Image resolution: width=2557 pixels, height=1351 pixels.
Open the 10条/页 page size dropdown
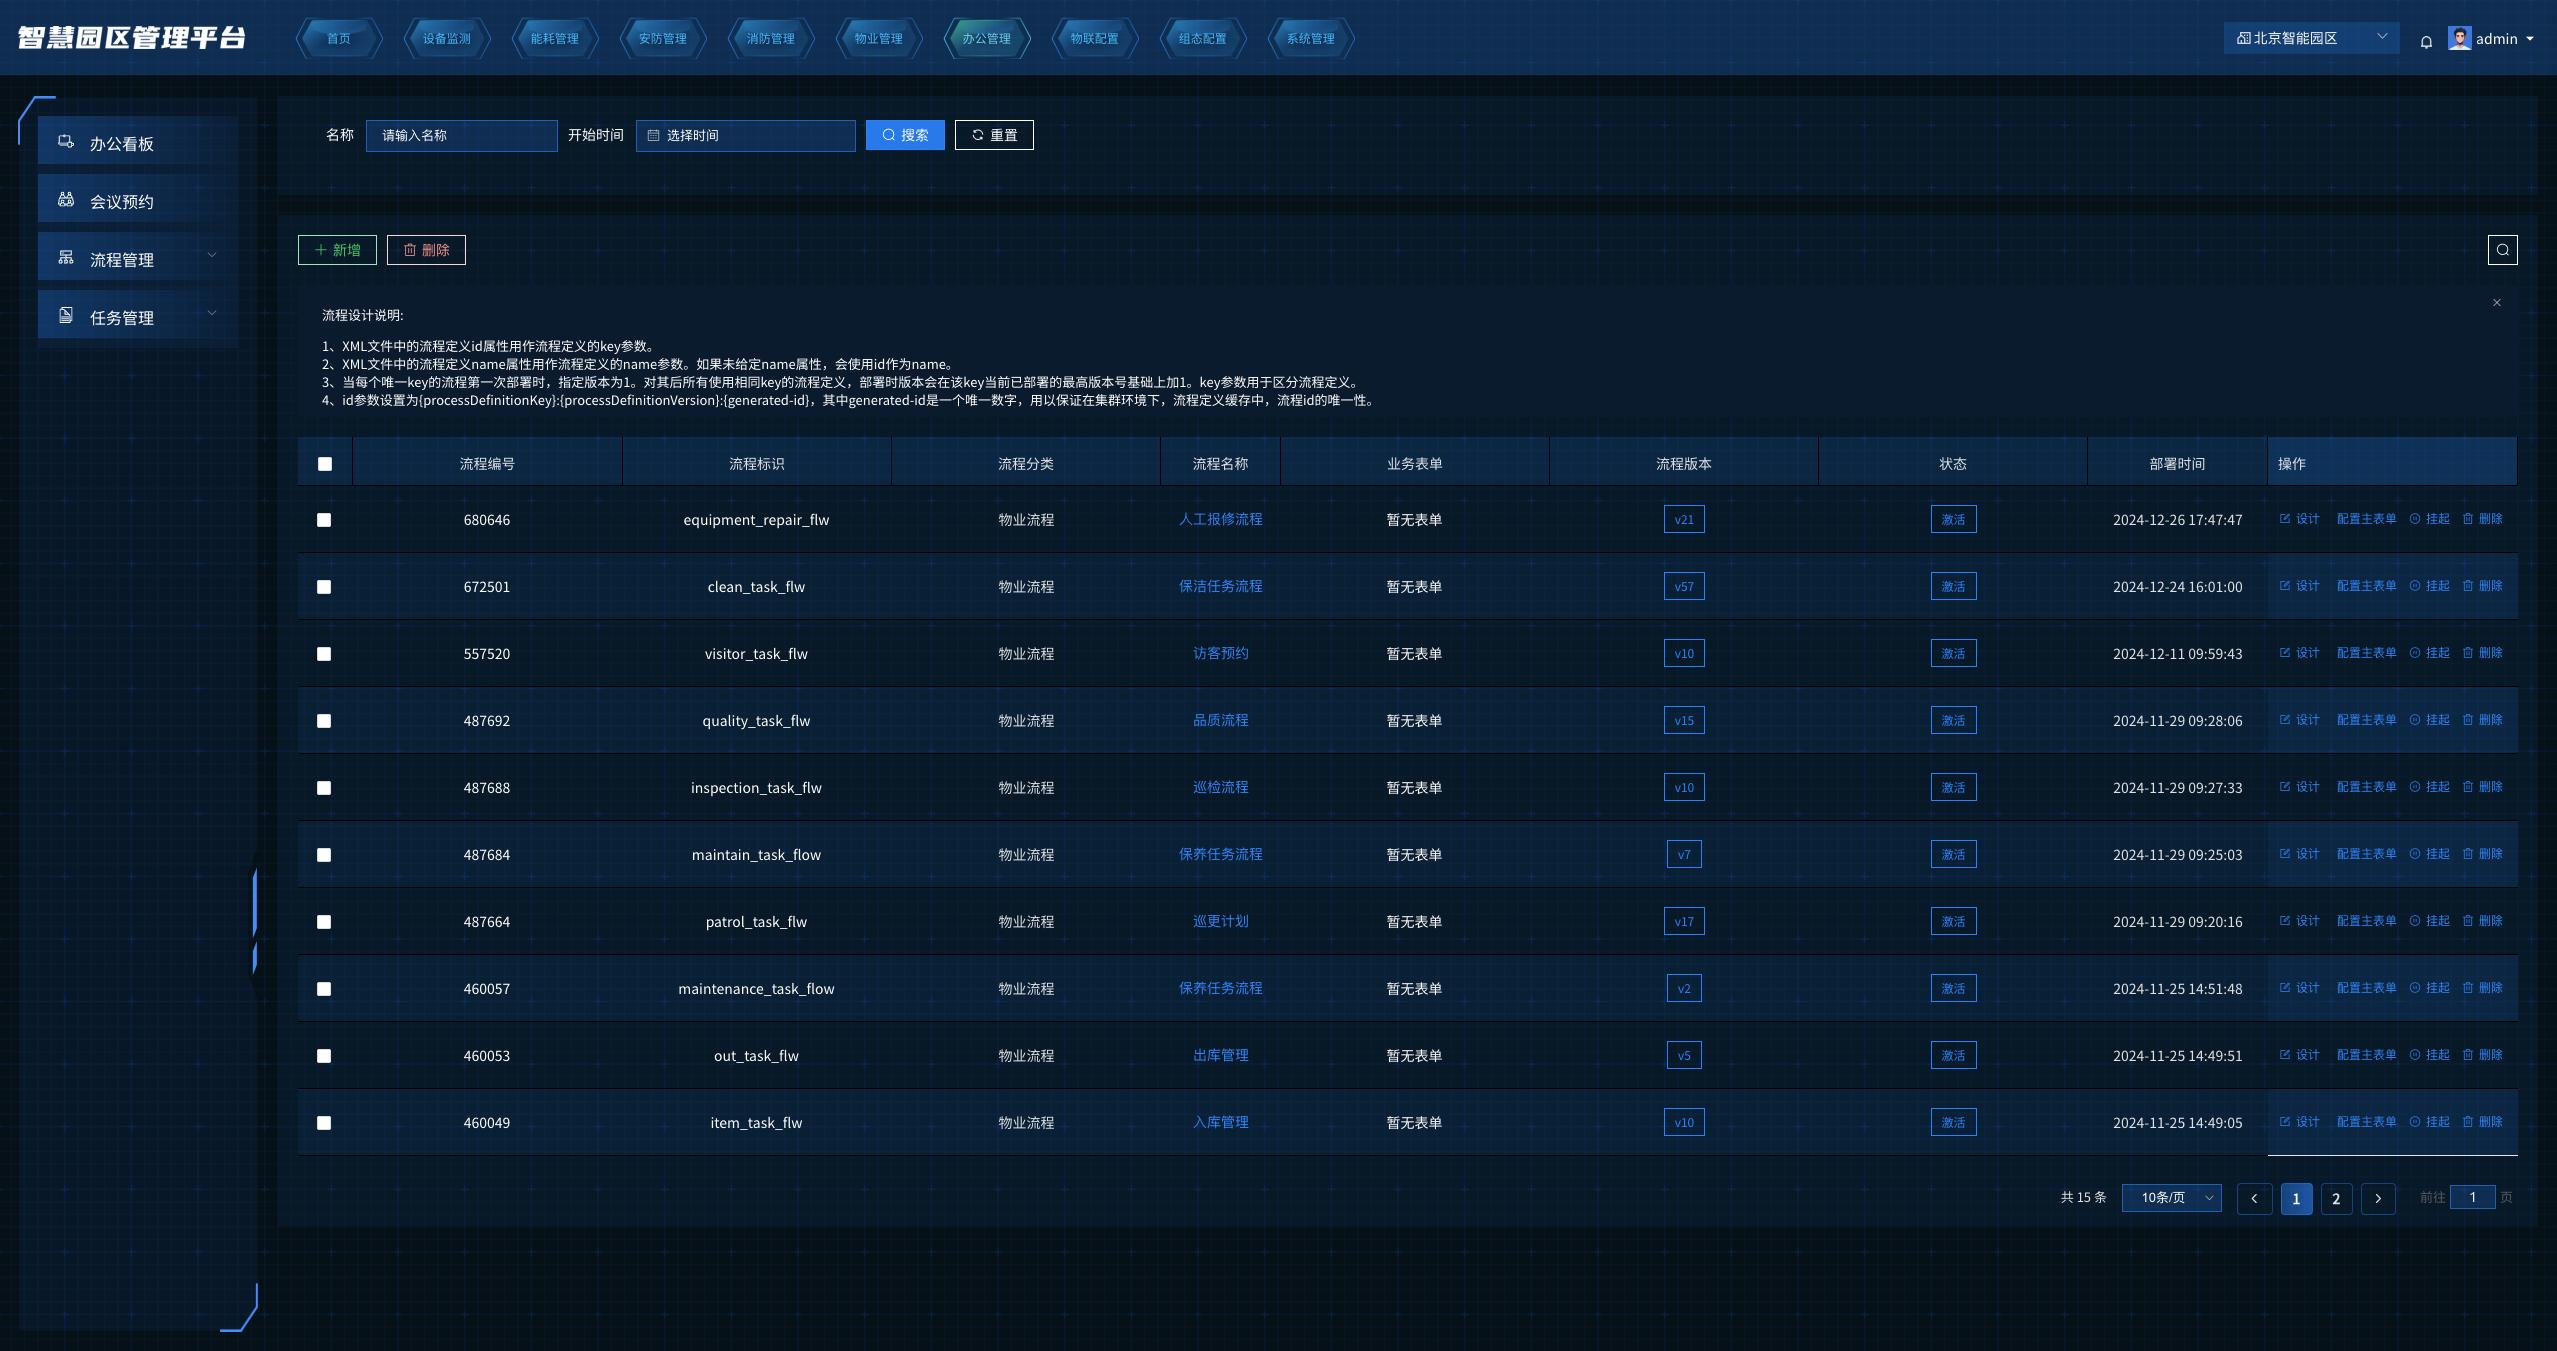[x=2171, y=1198]
